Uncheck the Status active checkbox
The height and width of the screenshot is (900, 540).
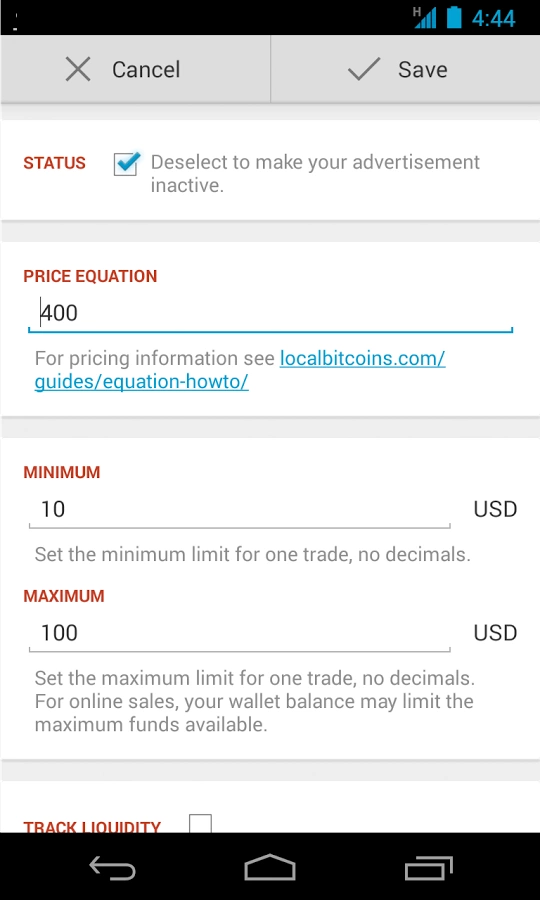tap(126, 164)
